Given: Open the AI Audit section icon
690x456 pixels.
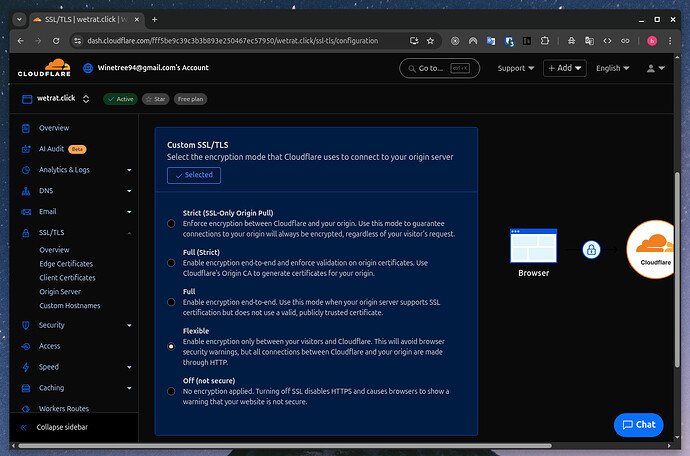Looking at the screenshot, I should coord(26,149).
